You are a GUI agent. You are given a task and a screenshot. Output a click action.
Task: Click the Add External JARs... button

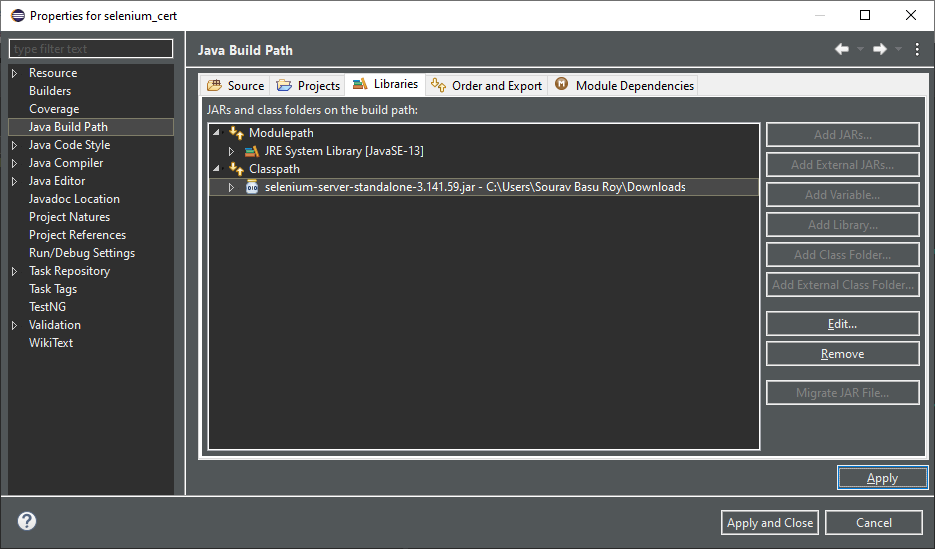(843, 165)
